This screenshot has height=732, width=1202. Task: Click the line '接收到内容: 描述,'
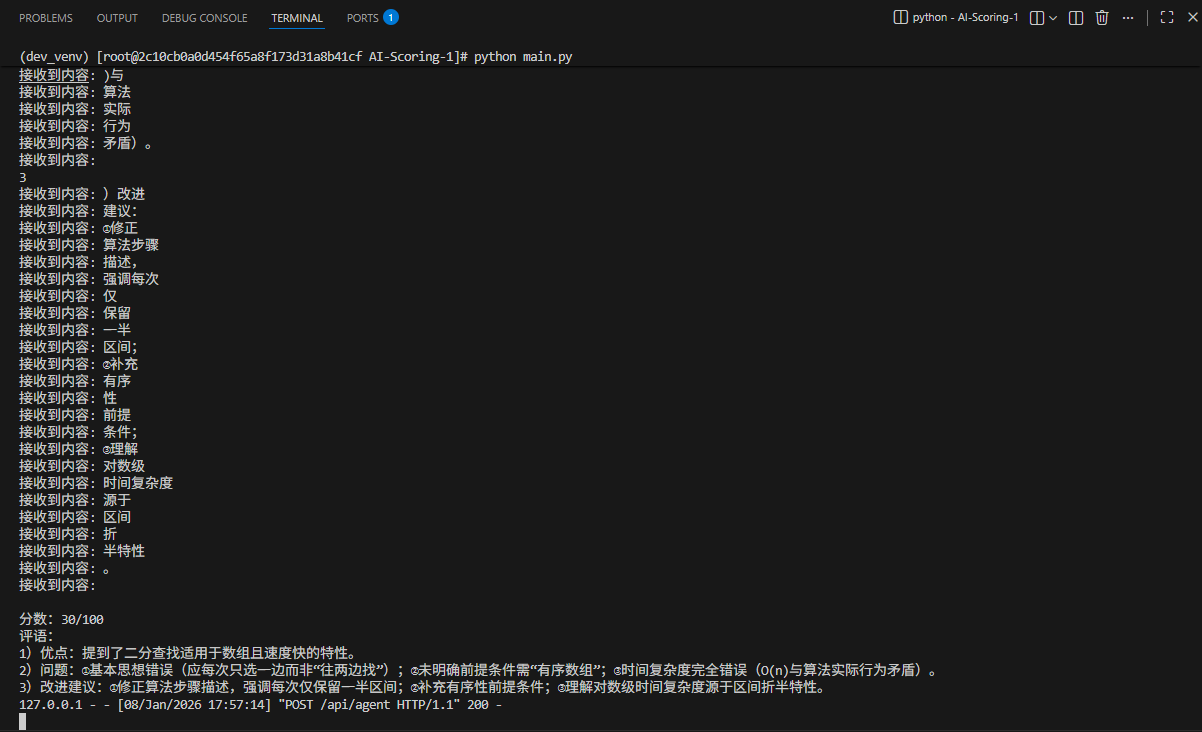(x=79, y=262)
